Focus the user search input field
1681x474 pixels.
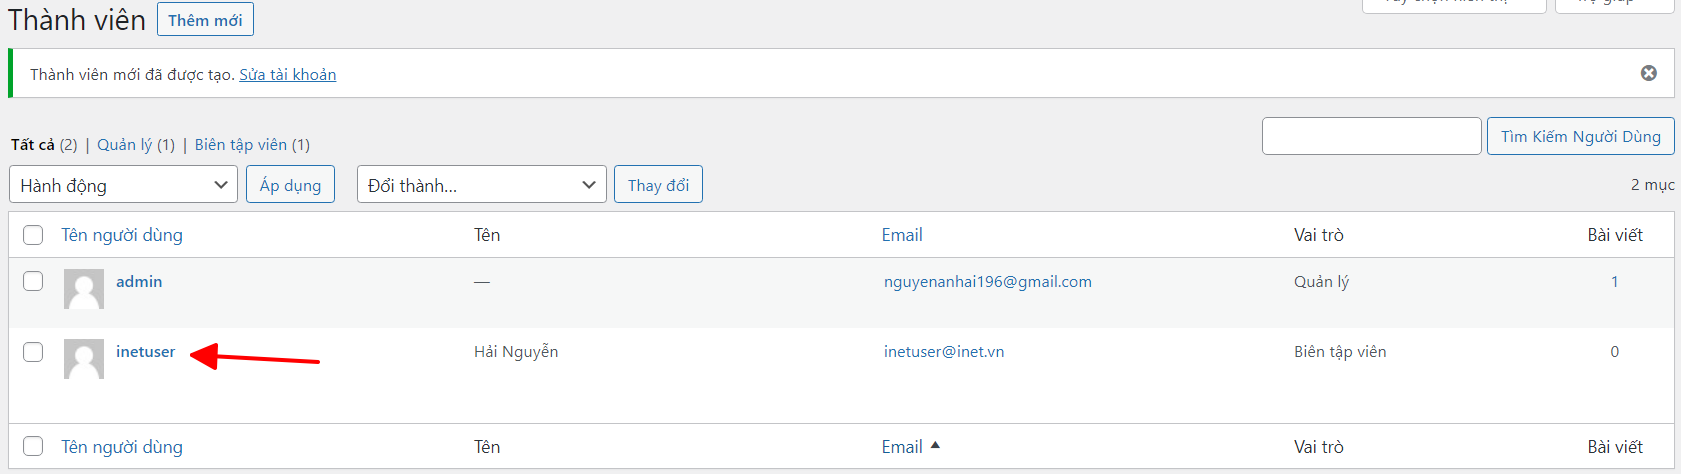(1372, 136)
